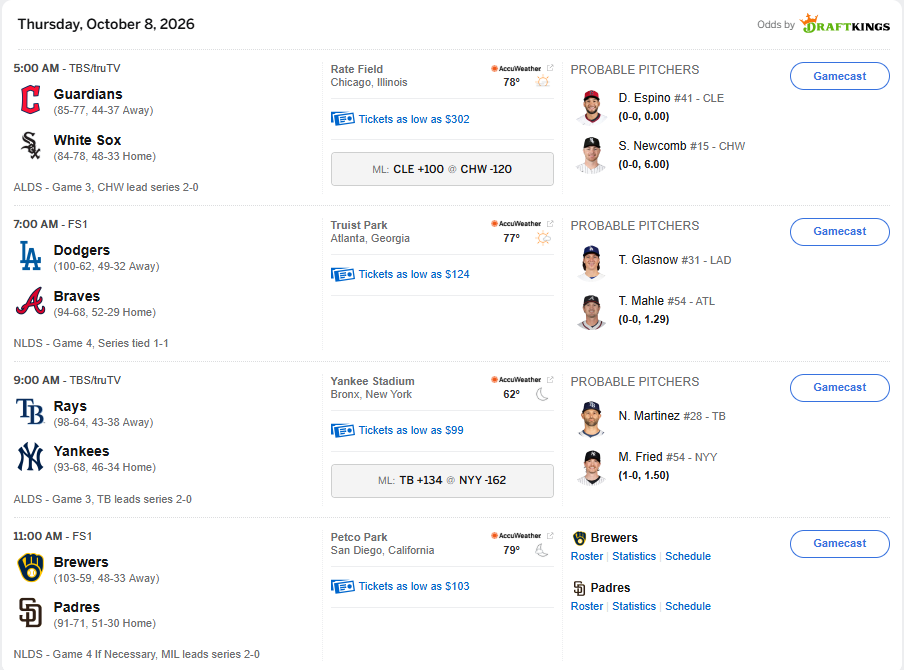Click the Dodgers LA logo
The image size is (904, 670).
[x=31, y=255]
